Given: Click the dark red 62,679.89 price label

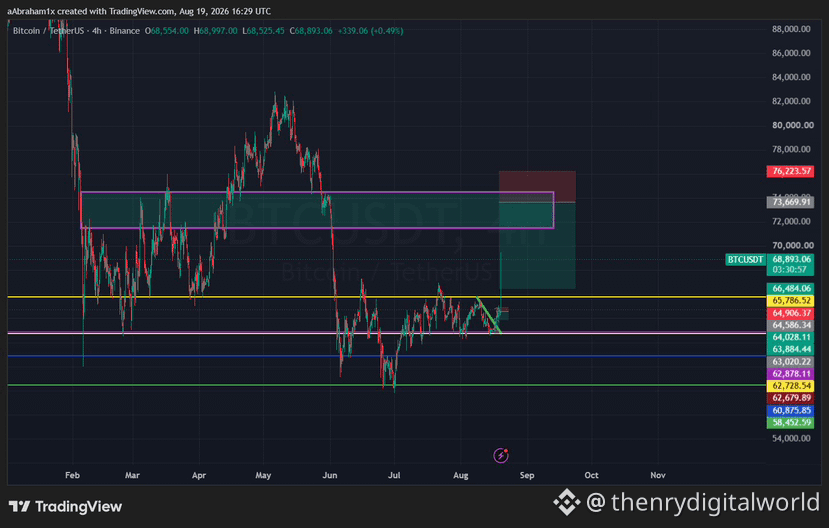Looking at the screenshot, I should (x=790, y=398).
